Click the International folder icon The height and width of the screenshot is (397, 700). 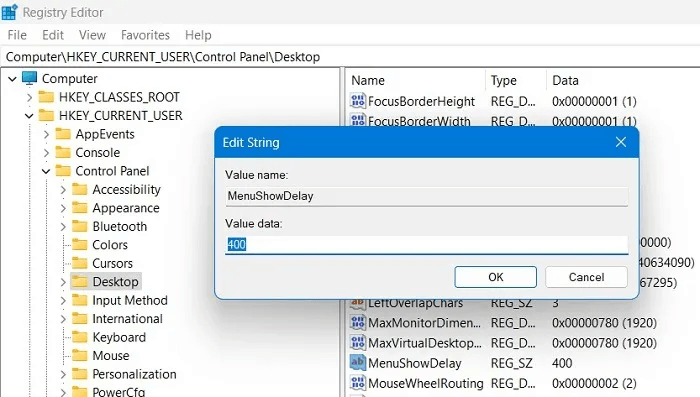(80, 318)
